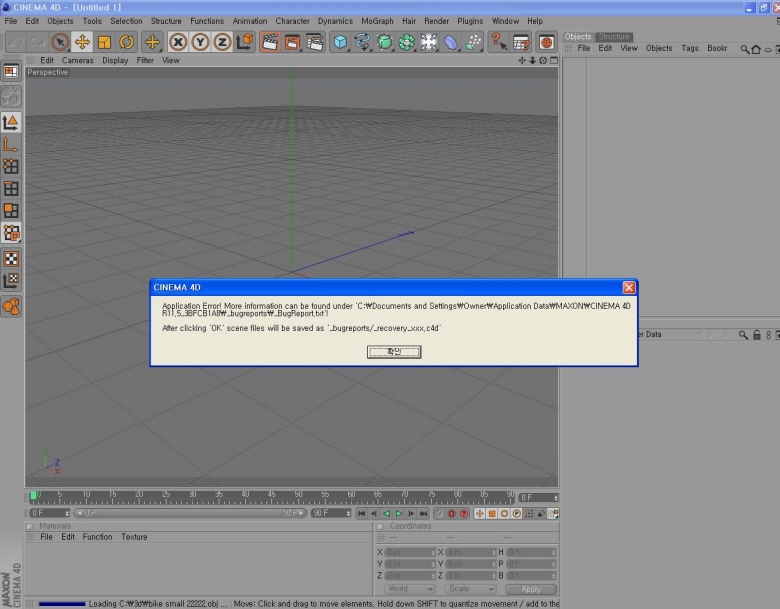The width and height of the screenshot is (780, 609).
Task: Toggle scale keyframe recording
Action: point(492,513)
